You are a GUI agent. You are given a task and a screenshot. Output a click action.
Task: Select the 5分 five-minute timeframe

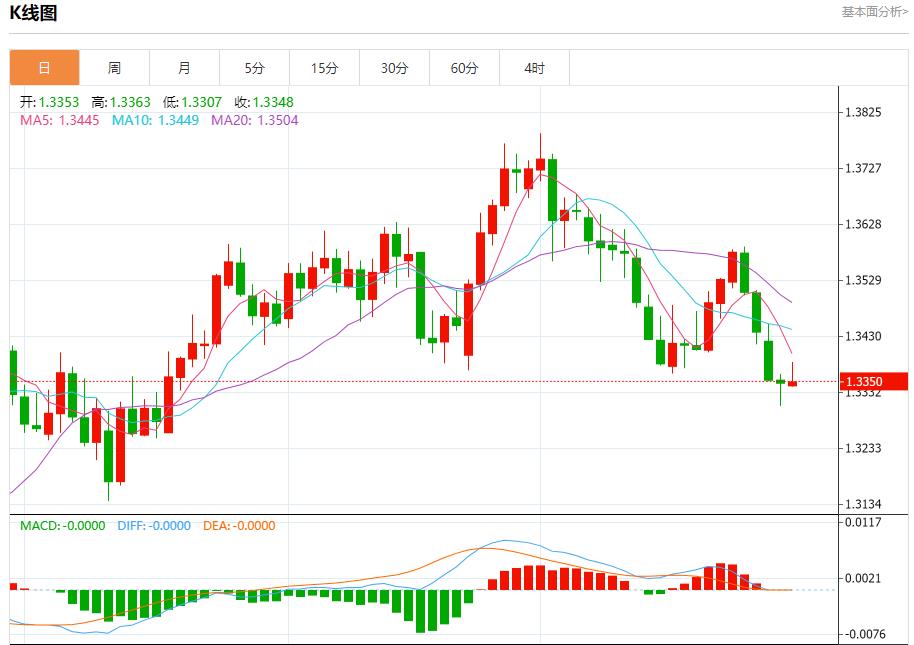[x=254, y=67]
